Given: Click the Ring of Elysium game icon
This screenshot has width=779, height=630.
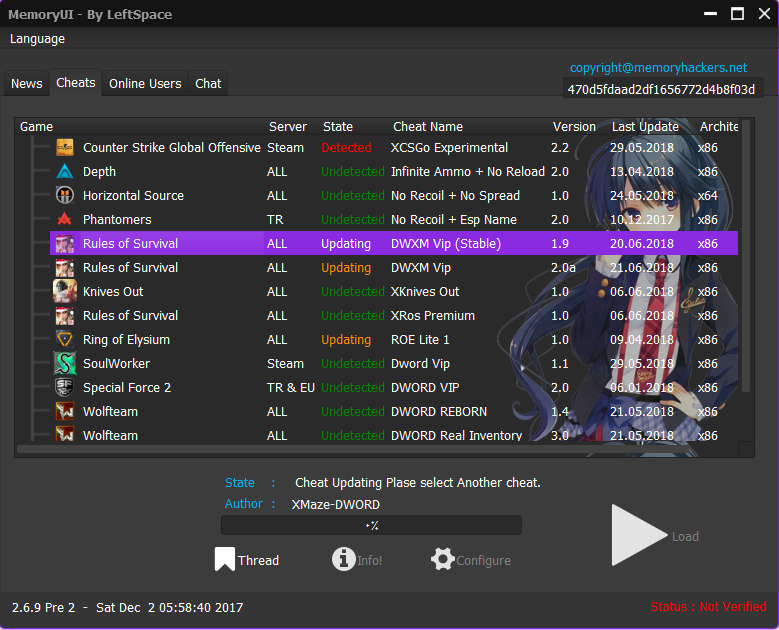Looking at the screenshot, I should click(x=65, y=339).
